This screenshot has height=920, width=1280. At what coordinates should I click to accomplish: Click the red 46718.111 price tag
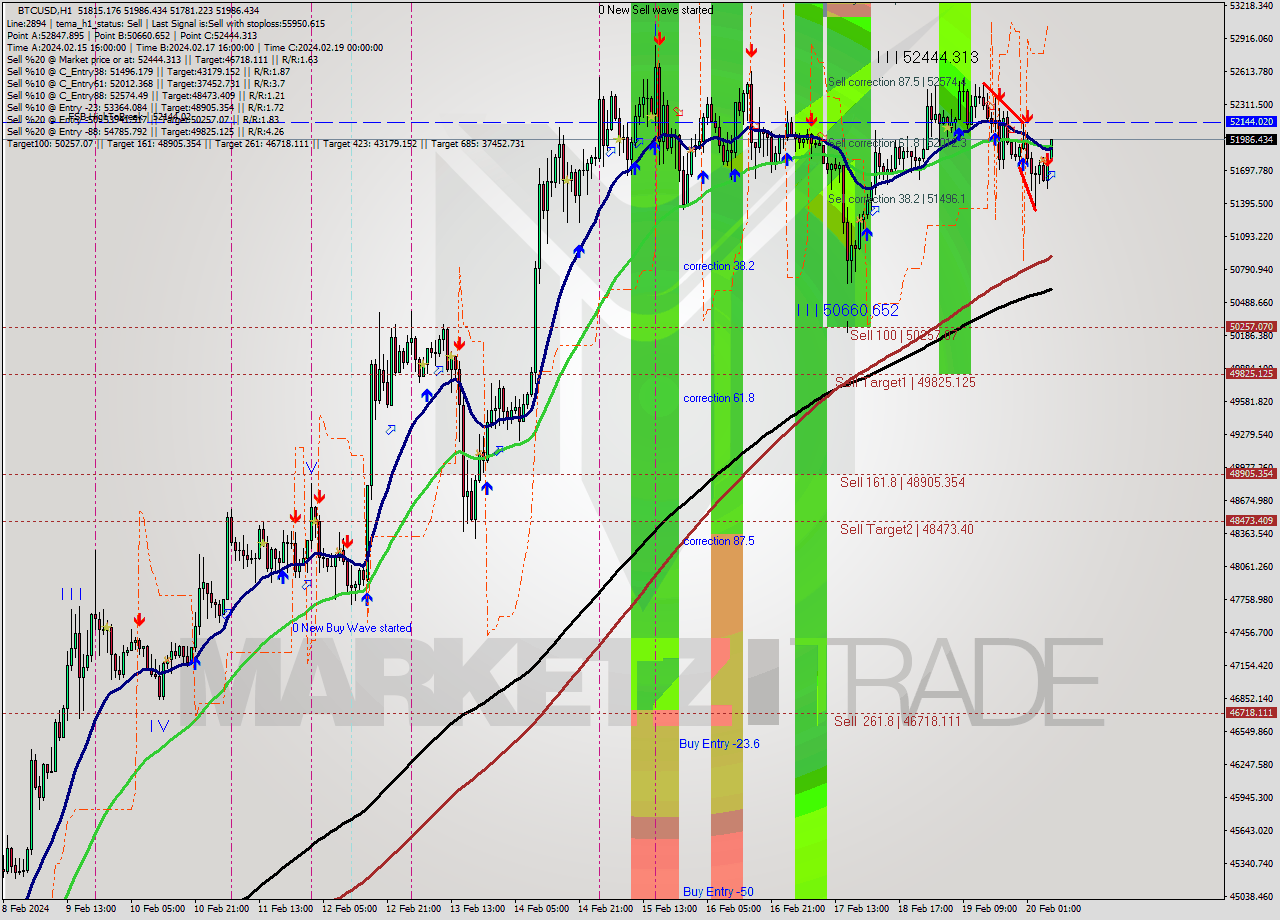click(1251, 712)
